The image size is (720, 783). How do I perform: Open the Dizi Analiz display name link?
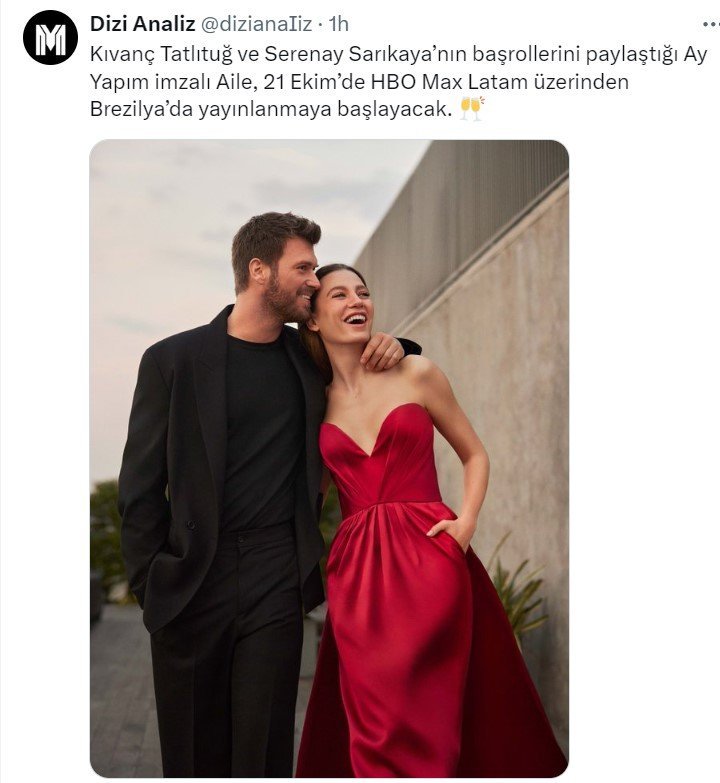tap(142, 23)
